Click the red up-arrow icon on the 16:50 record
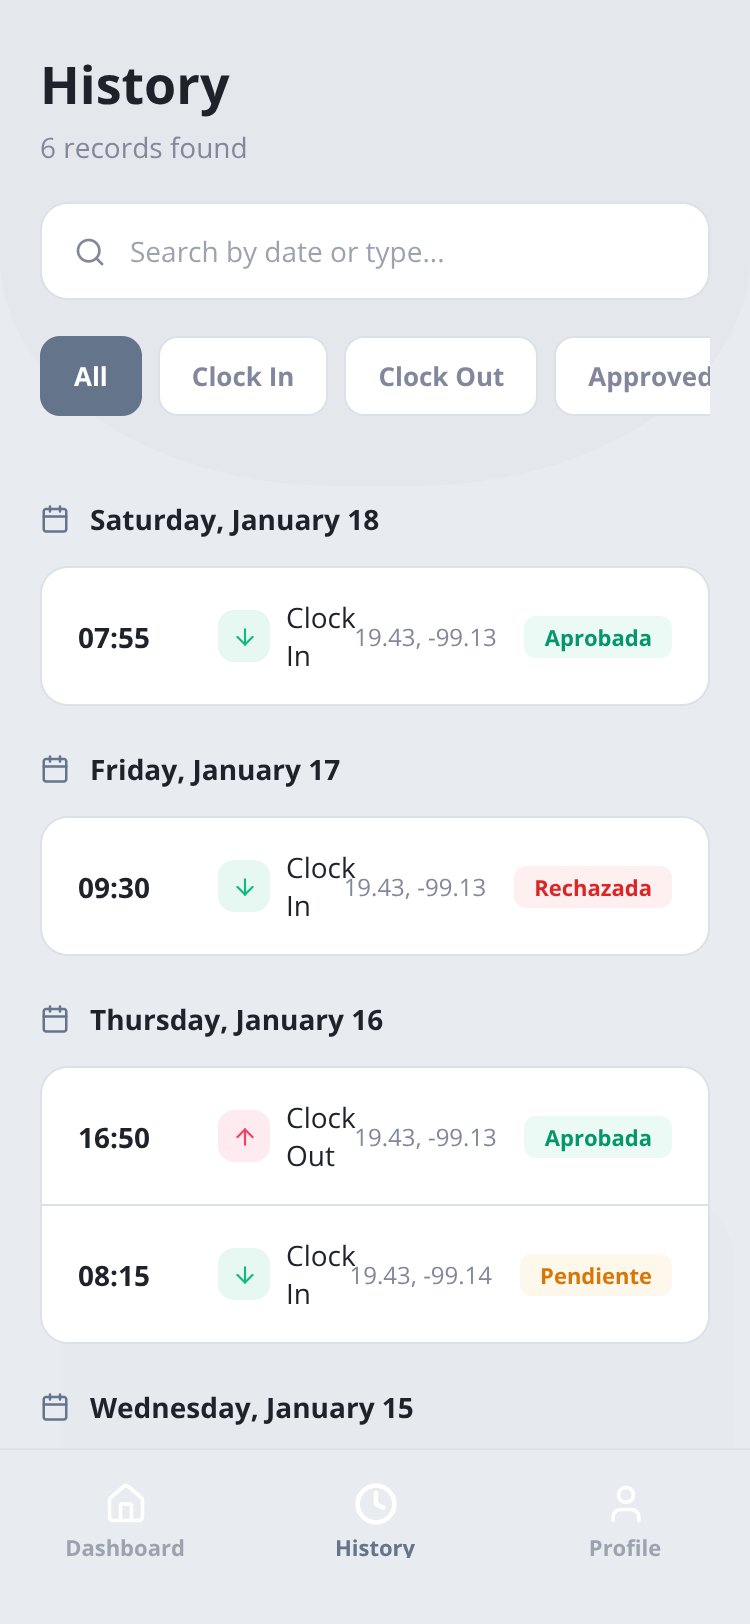The width and height of the screenshot is (750, 1624). [244, 1137]
